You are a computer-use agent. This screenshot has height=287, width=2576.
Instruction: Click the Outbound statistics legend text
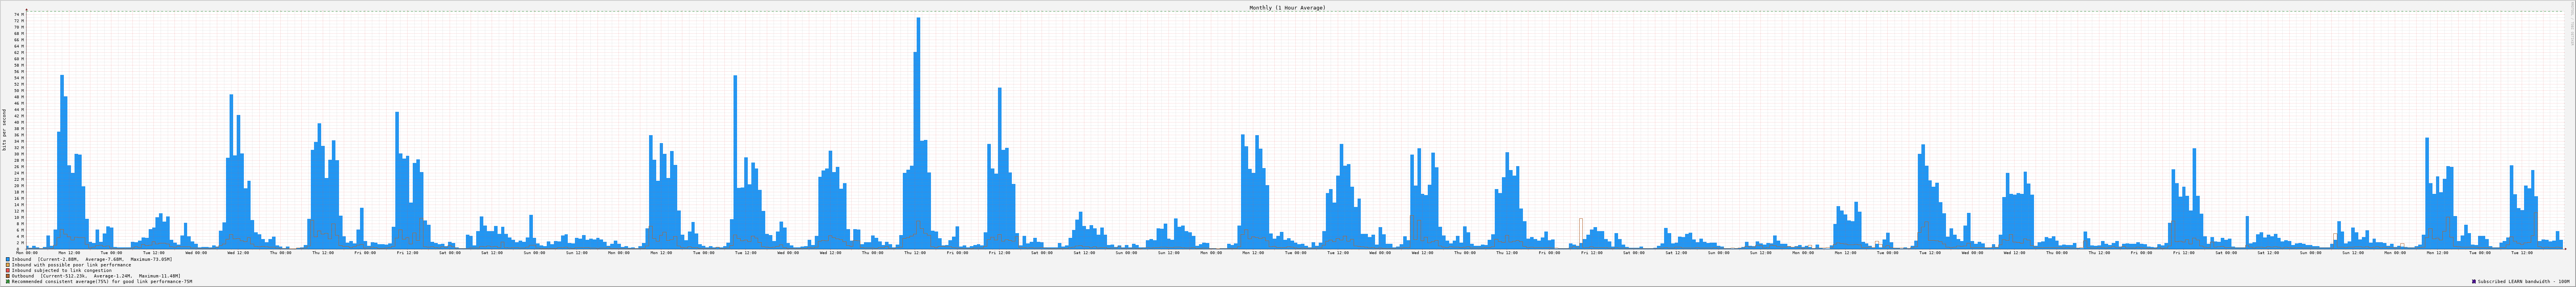(96, 276)
